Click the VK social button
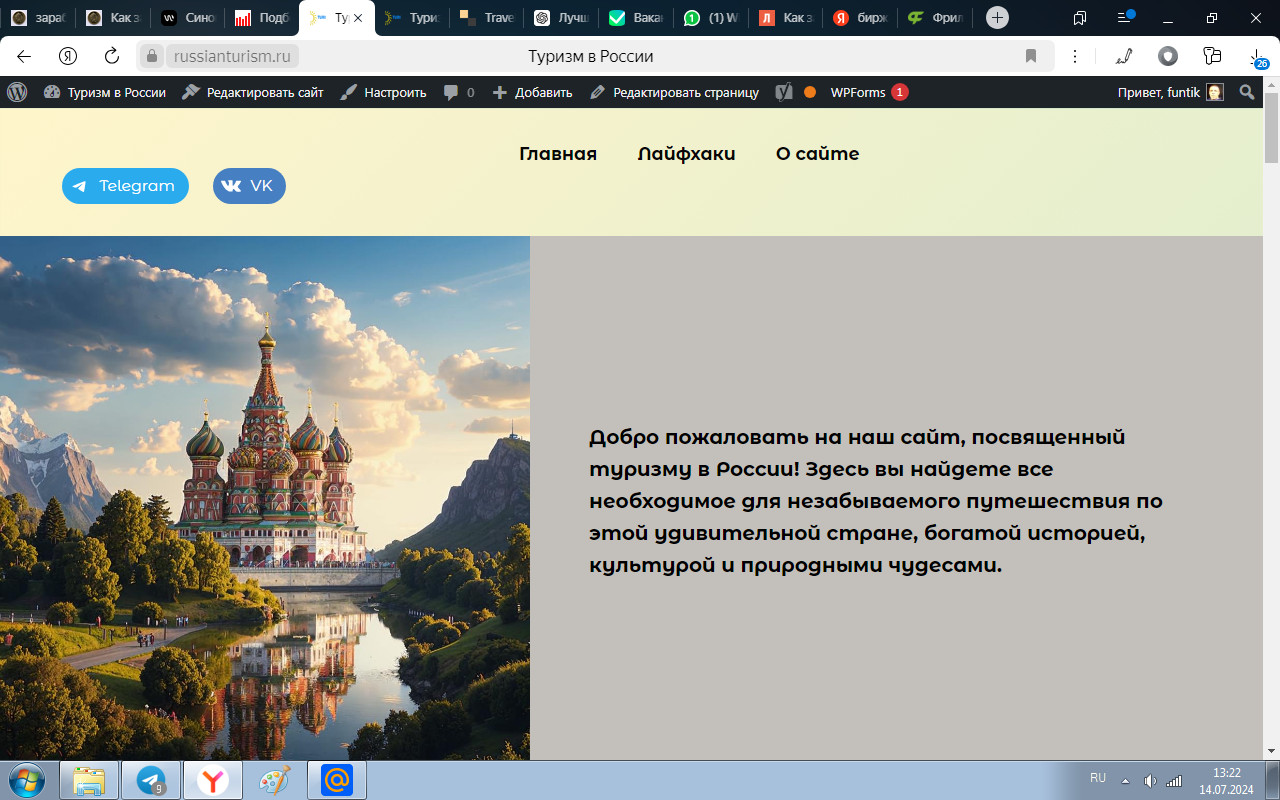Screen dimensions: 1280x800 pyautogui.click(x=249, y=186)
